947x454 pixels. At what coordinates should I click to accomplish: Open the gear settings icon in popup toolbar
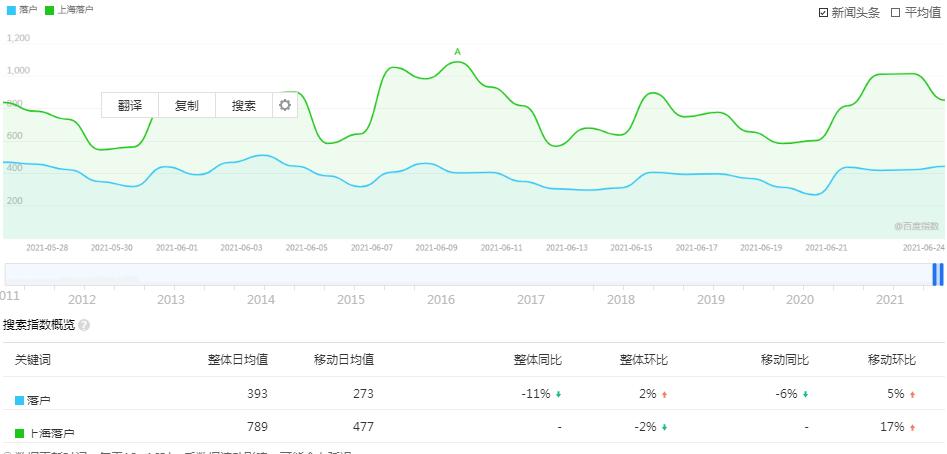coord(285,105)
